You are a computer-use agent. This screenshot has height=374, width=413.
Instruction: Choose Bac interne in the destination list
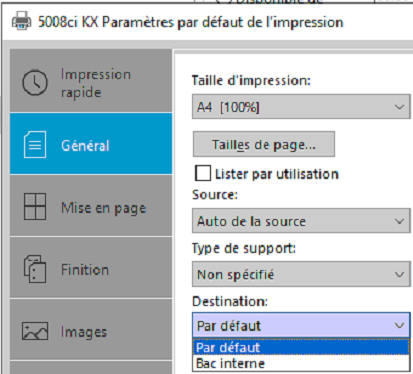pos(301,363)
